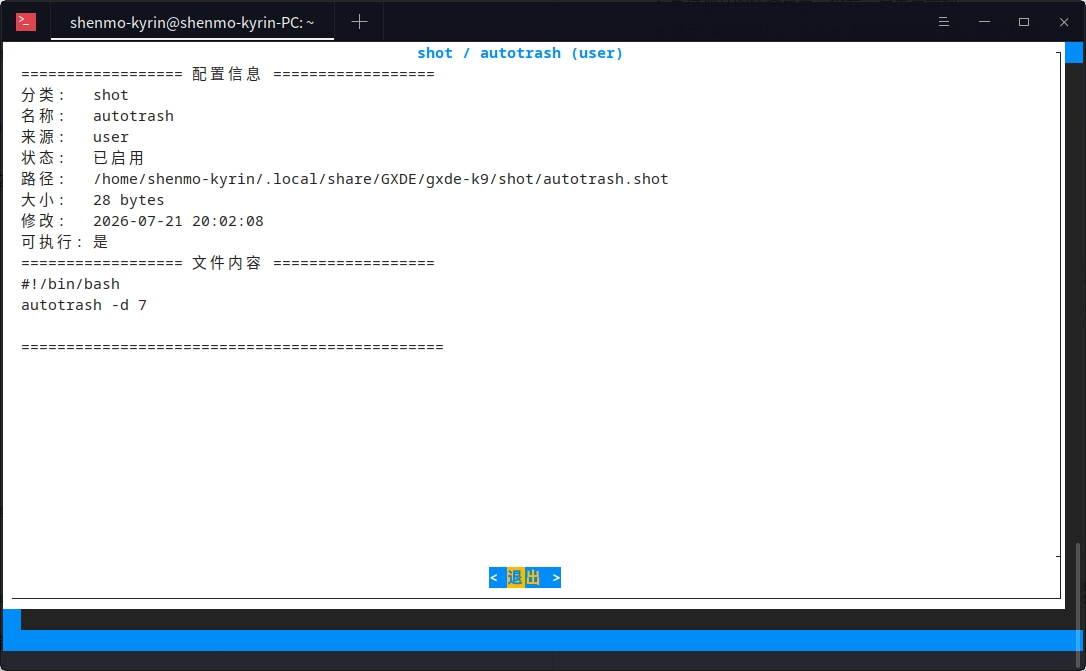Click the 'autotrash -d 7' command line
The image size is (1086, 671).
[x=84, y=305]
